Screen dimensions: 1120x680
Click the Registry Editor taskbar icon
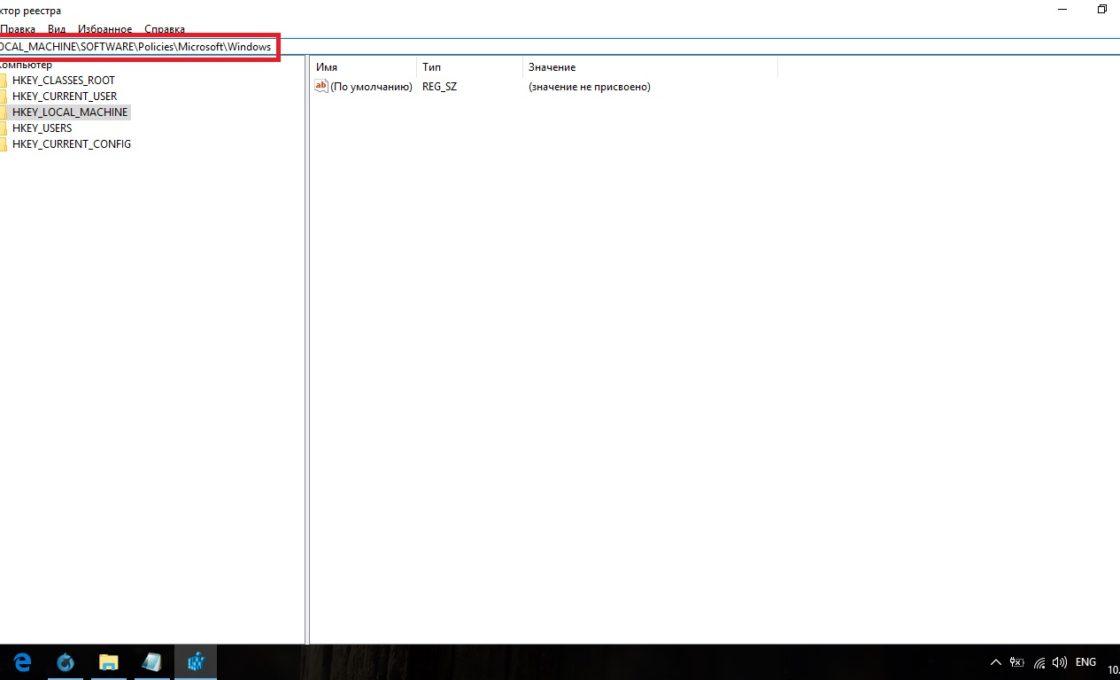195,662
